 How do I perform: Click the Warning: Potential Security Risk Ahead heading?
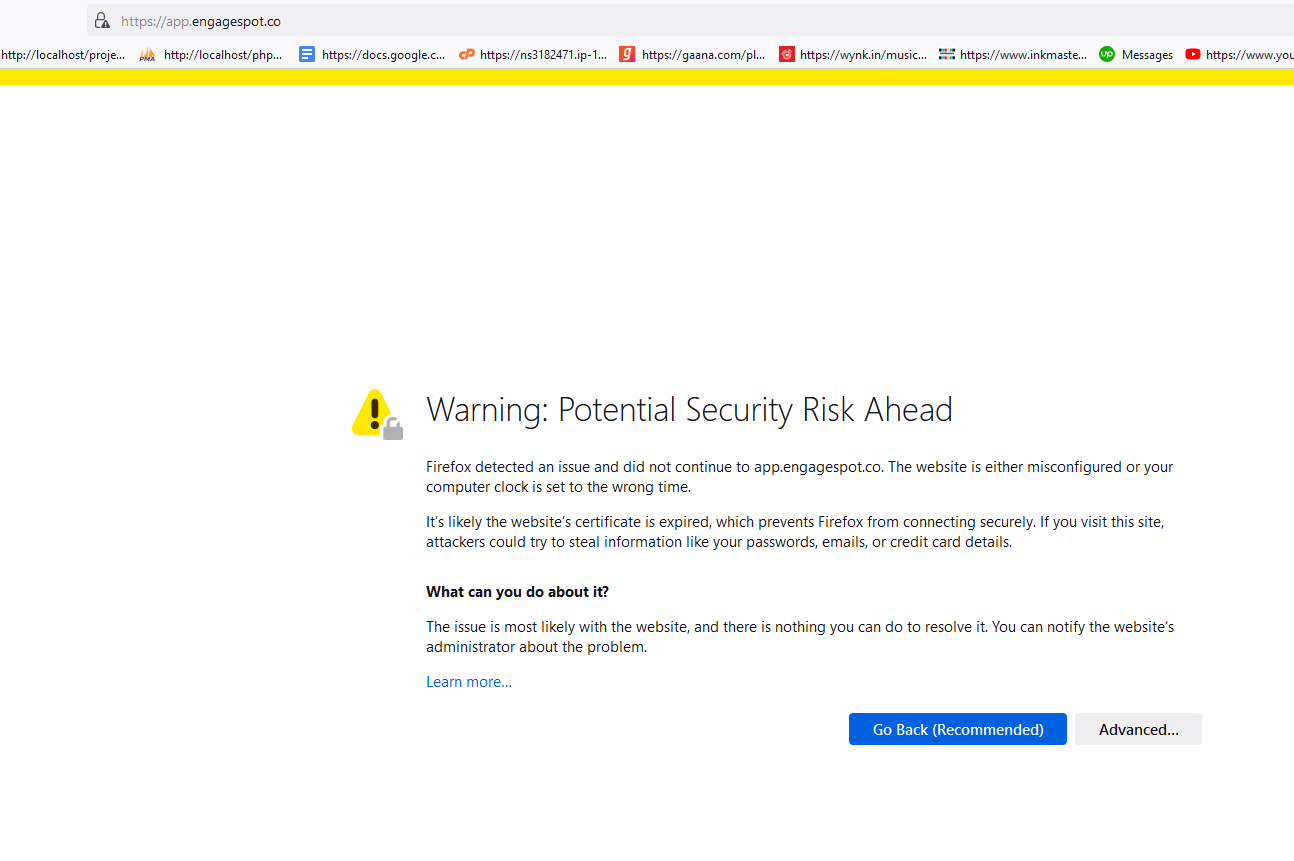689,410
